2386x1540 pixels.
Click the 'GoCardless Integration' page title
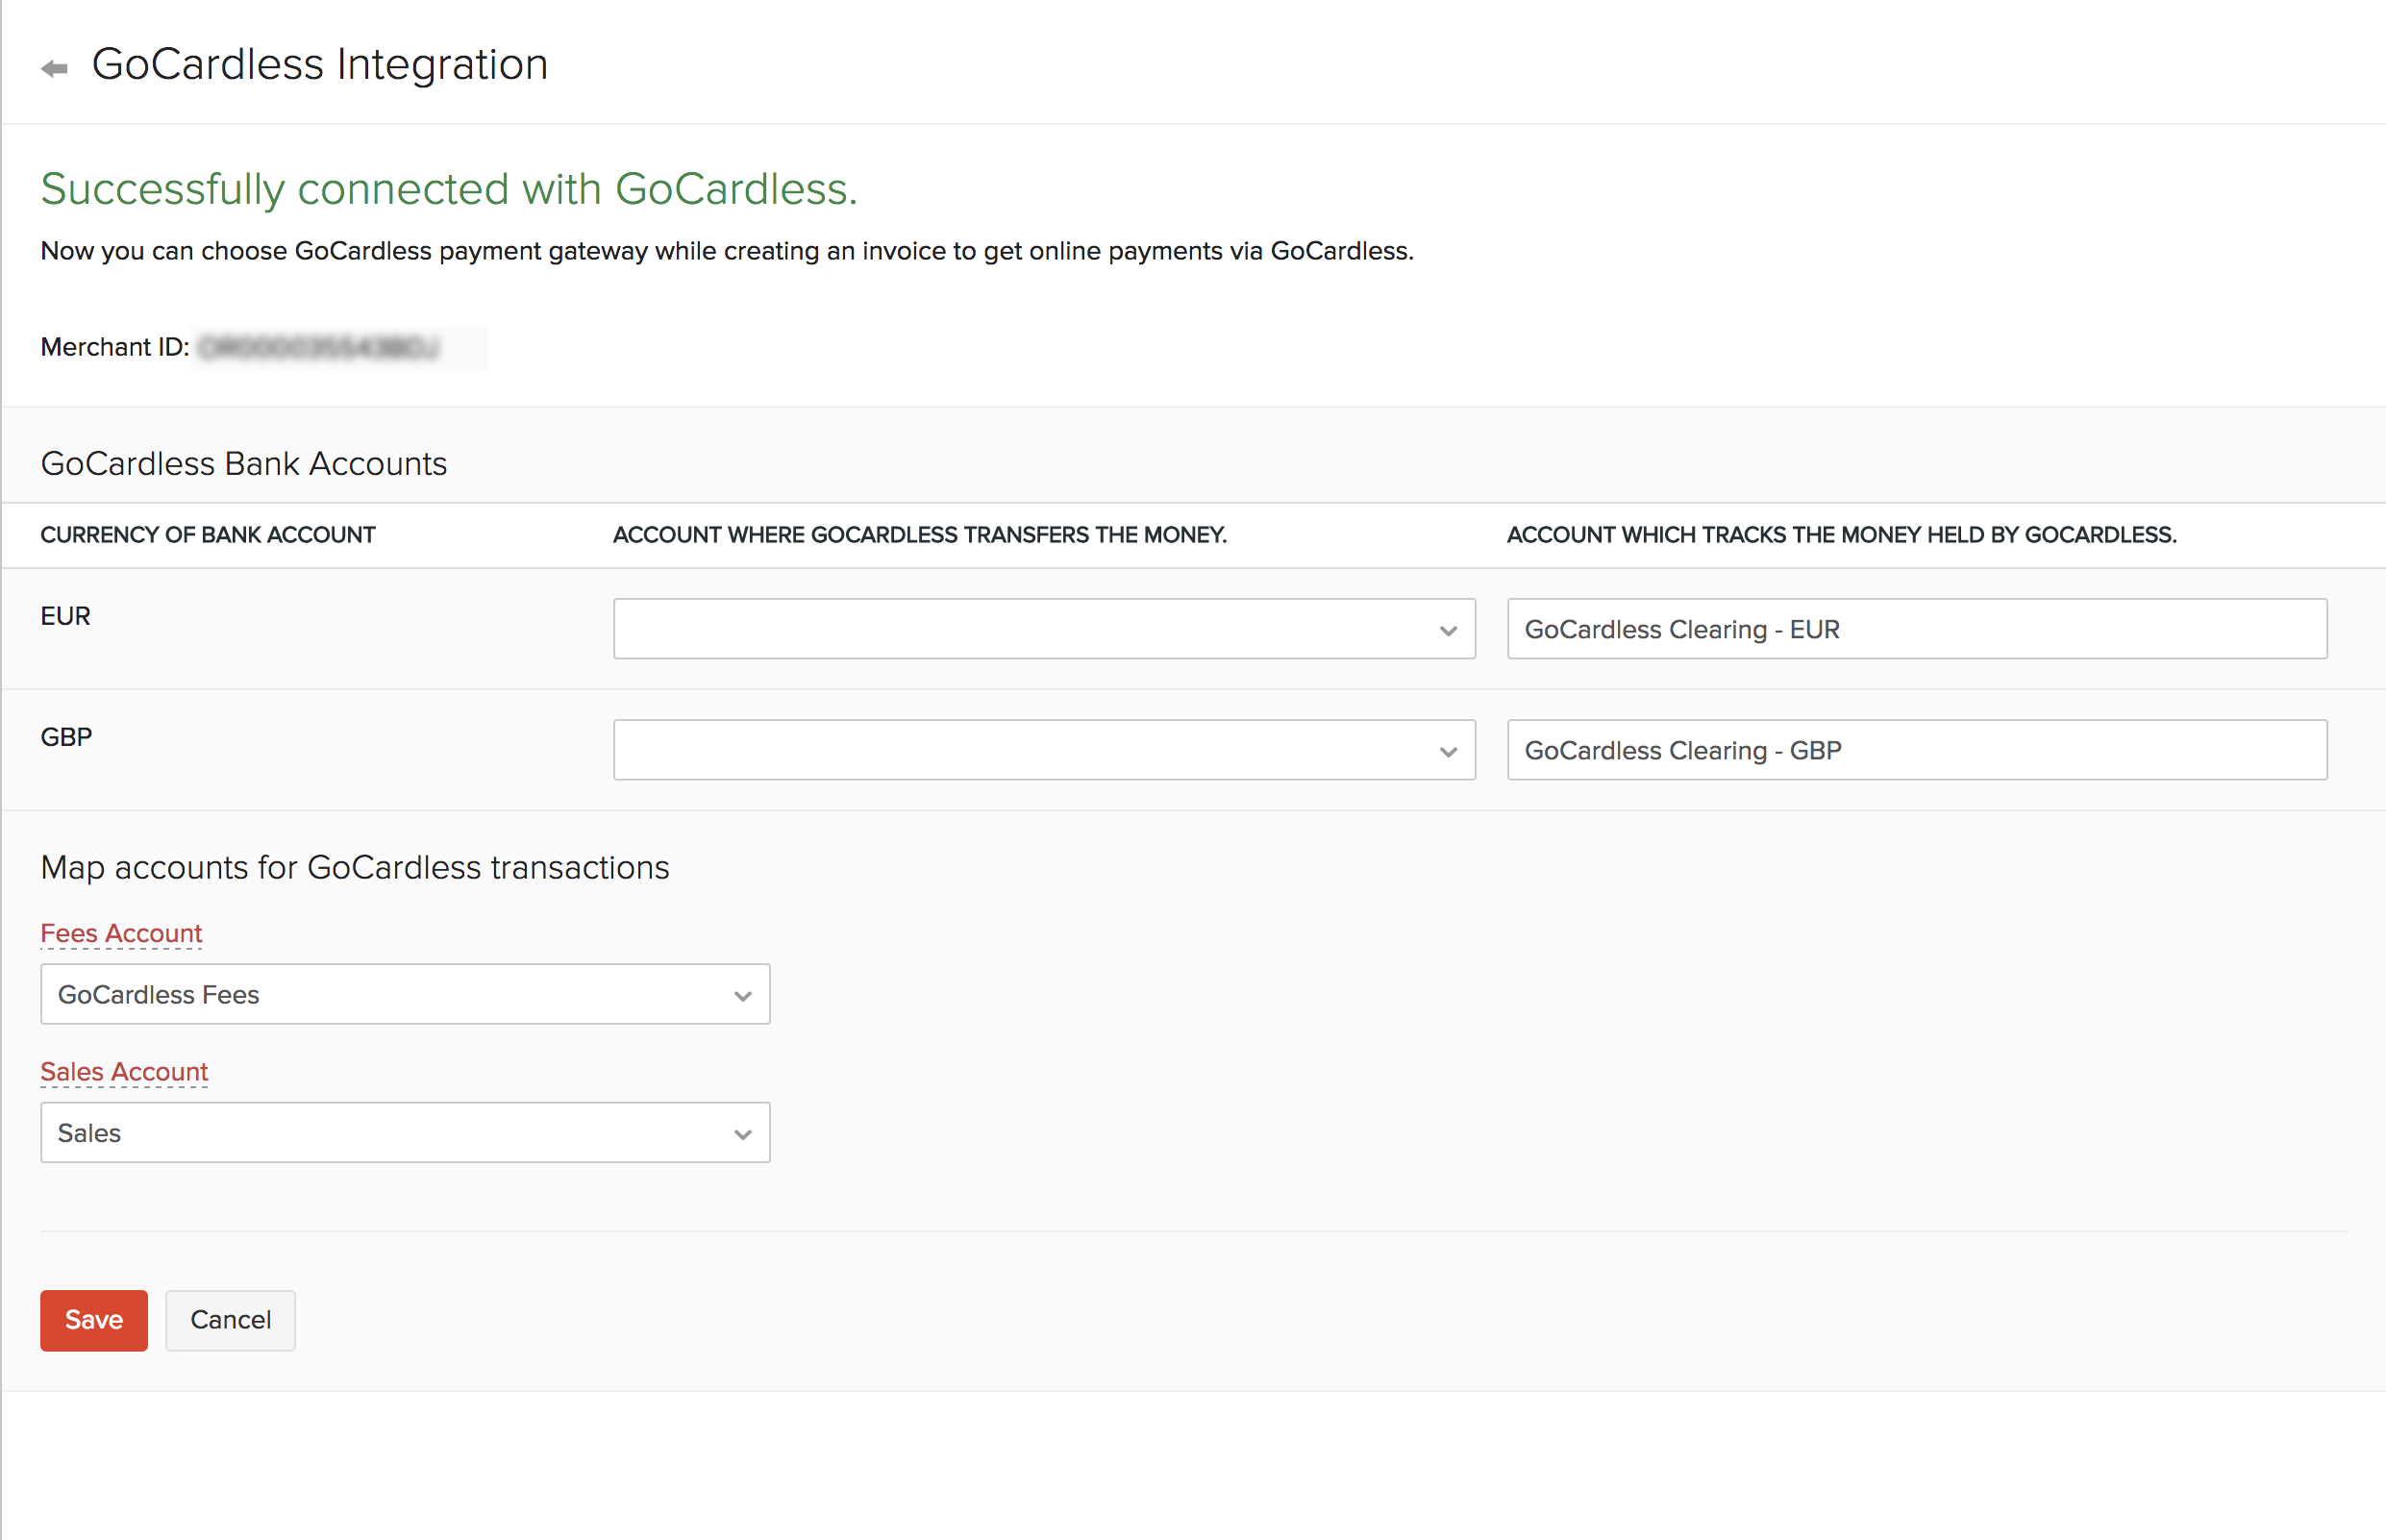320,65
